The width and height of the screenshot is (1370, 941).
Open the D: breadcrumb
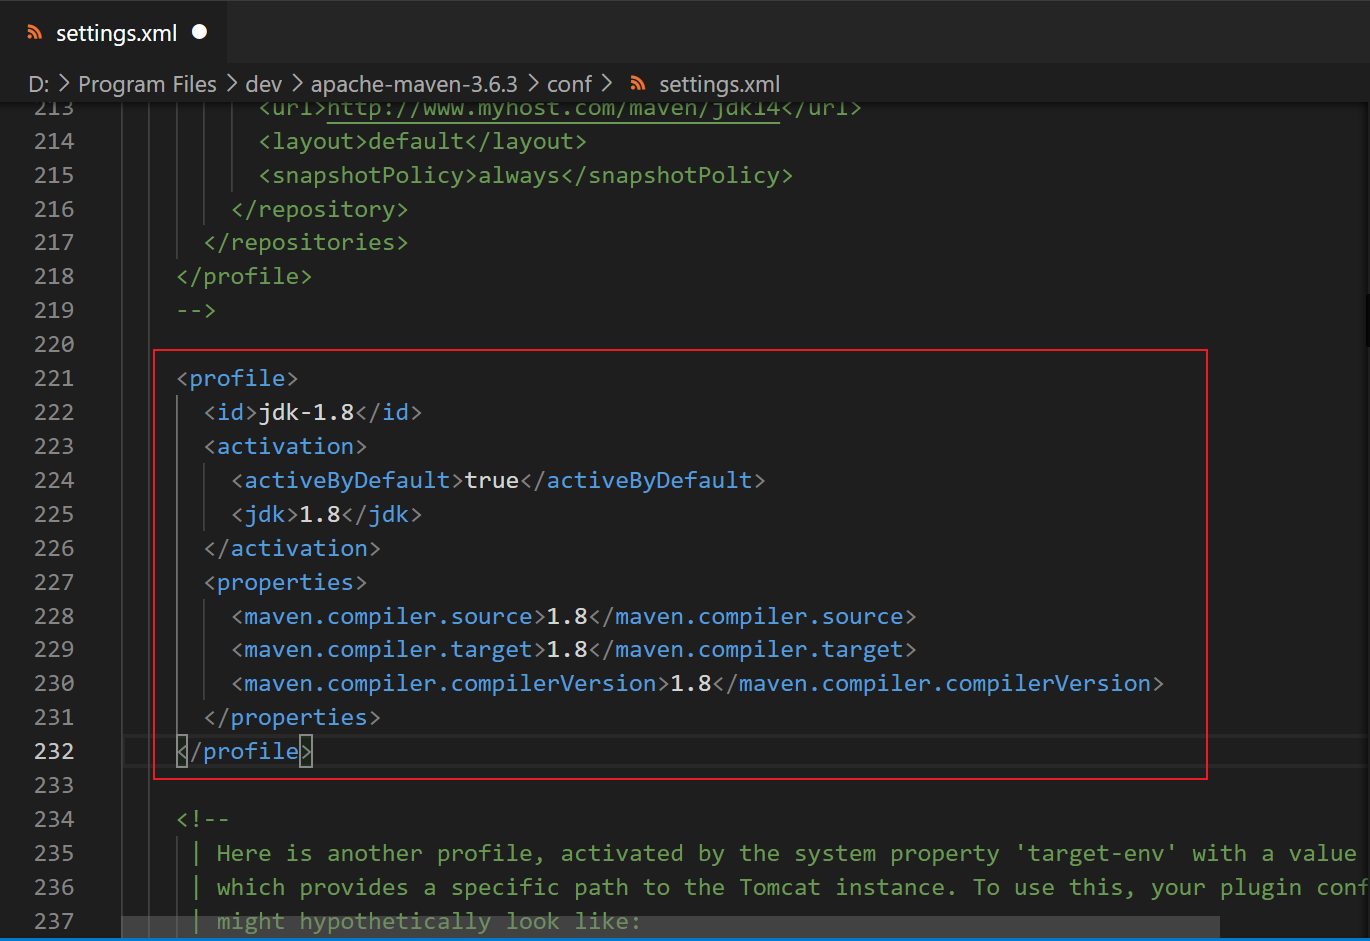(39, 84)
